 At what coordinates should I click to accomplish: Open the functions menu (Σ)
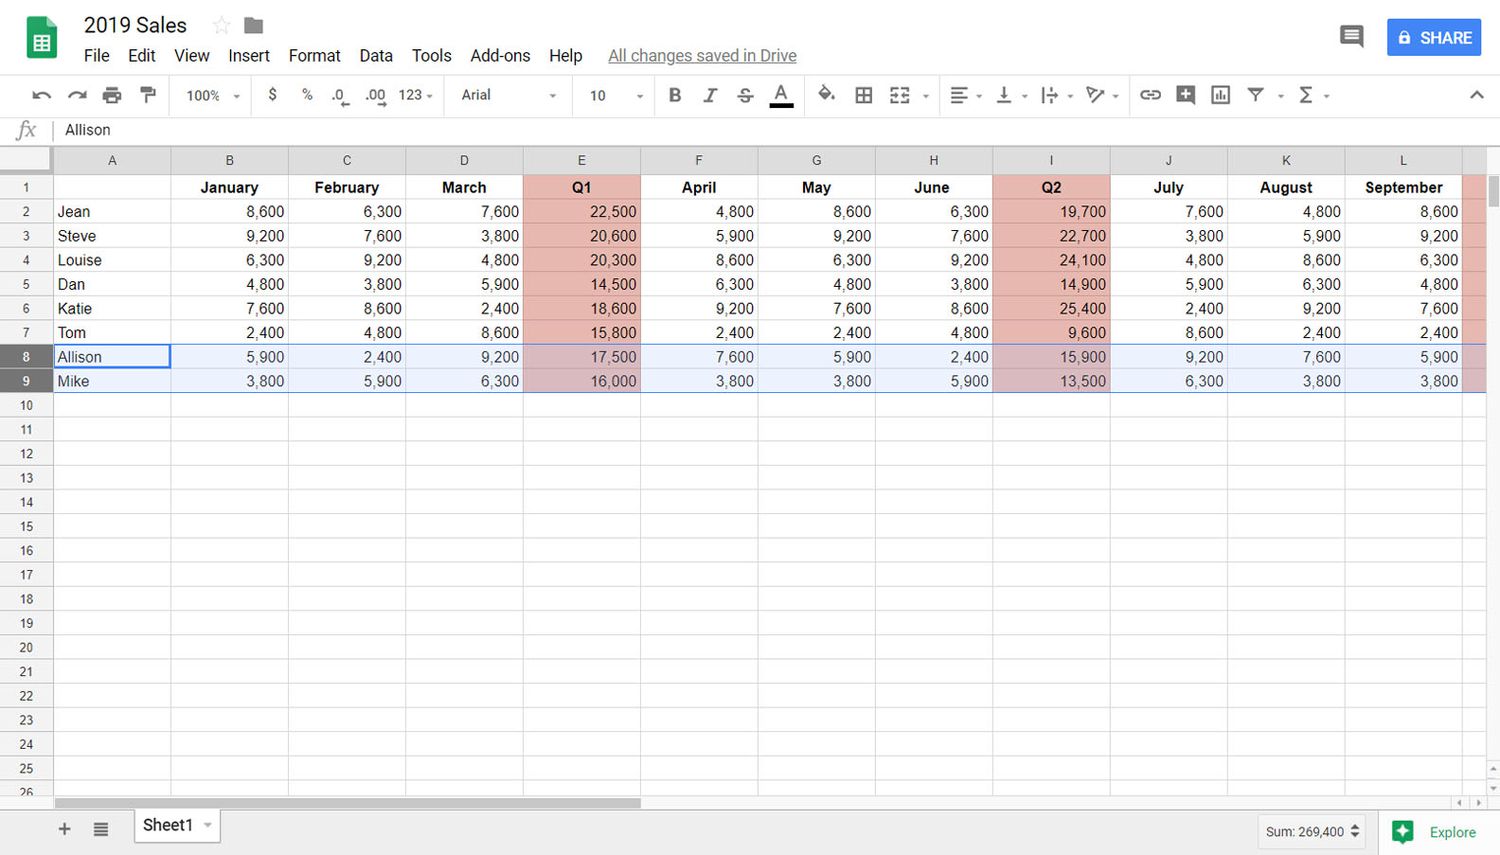click(x=1307, y=95)
